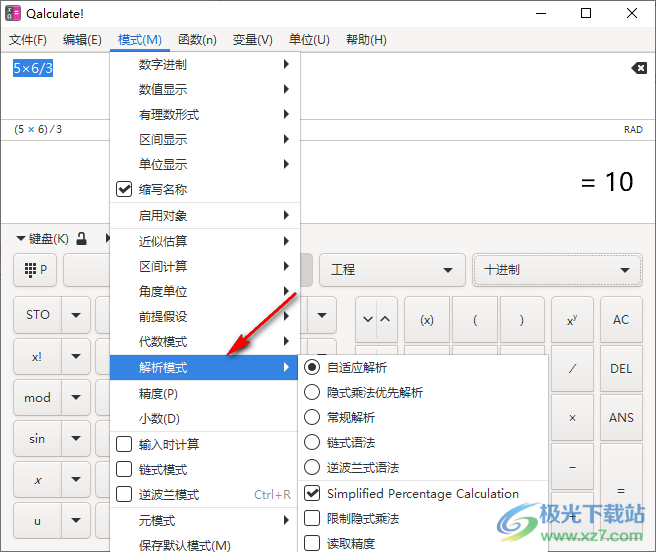
Task: Click the down-chevron cursor move button
Action: (367, 319)
